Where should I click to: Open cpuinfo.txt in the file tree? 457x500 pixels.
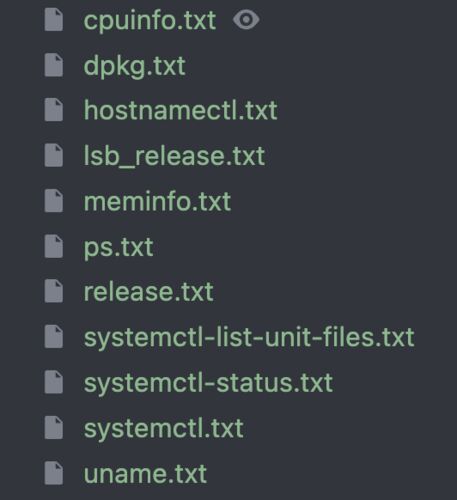(150, 21)
